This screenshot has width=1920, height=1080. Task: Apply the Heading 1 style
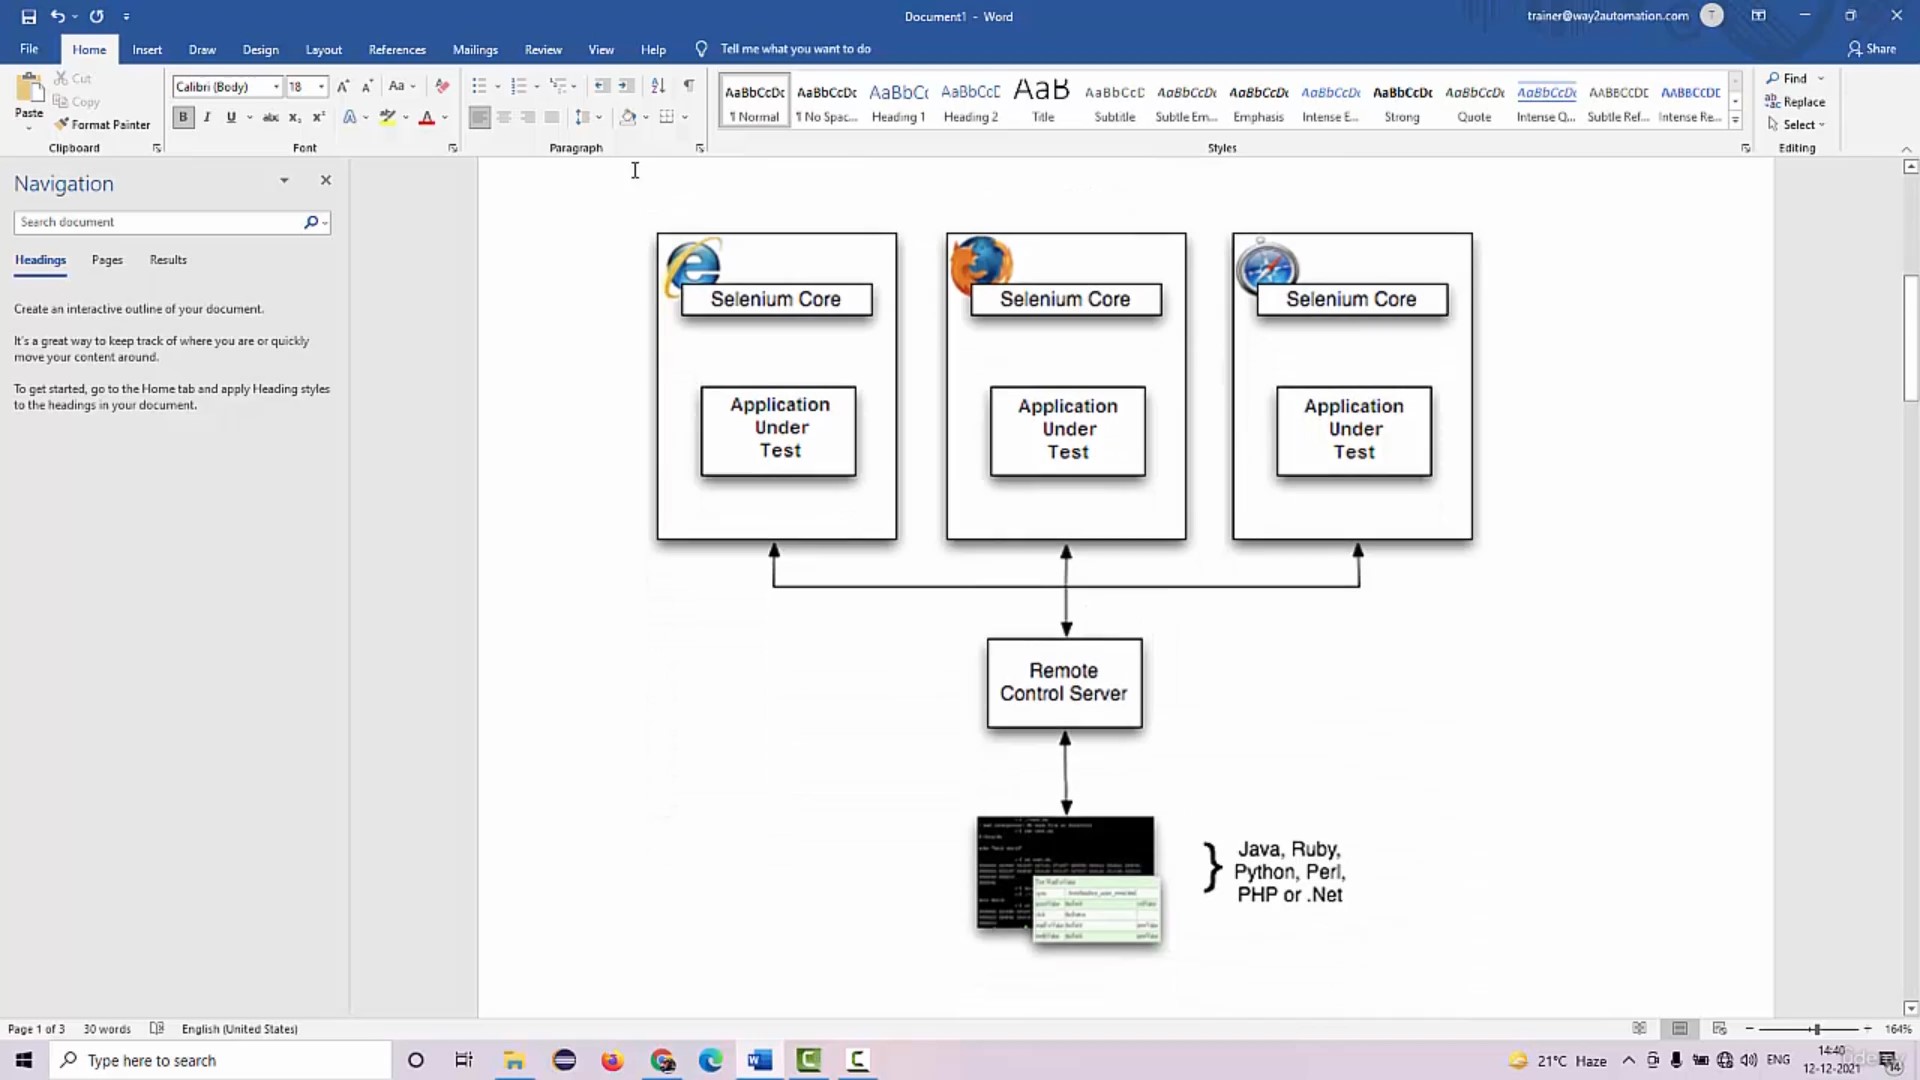(899, 101)
